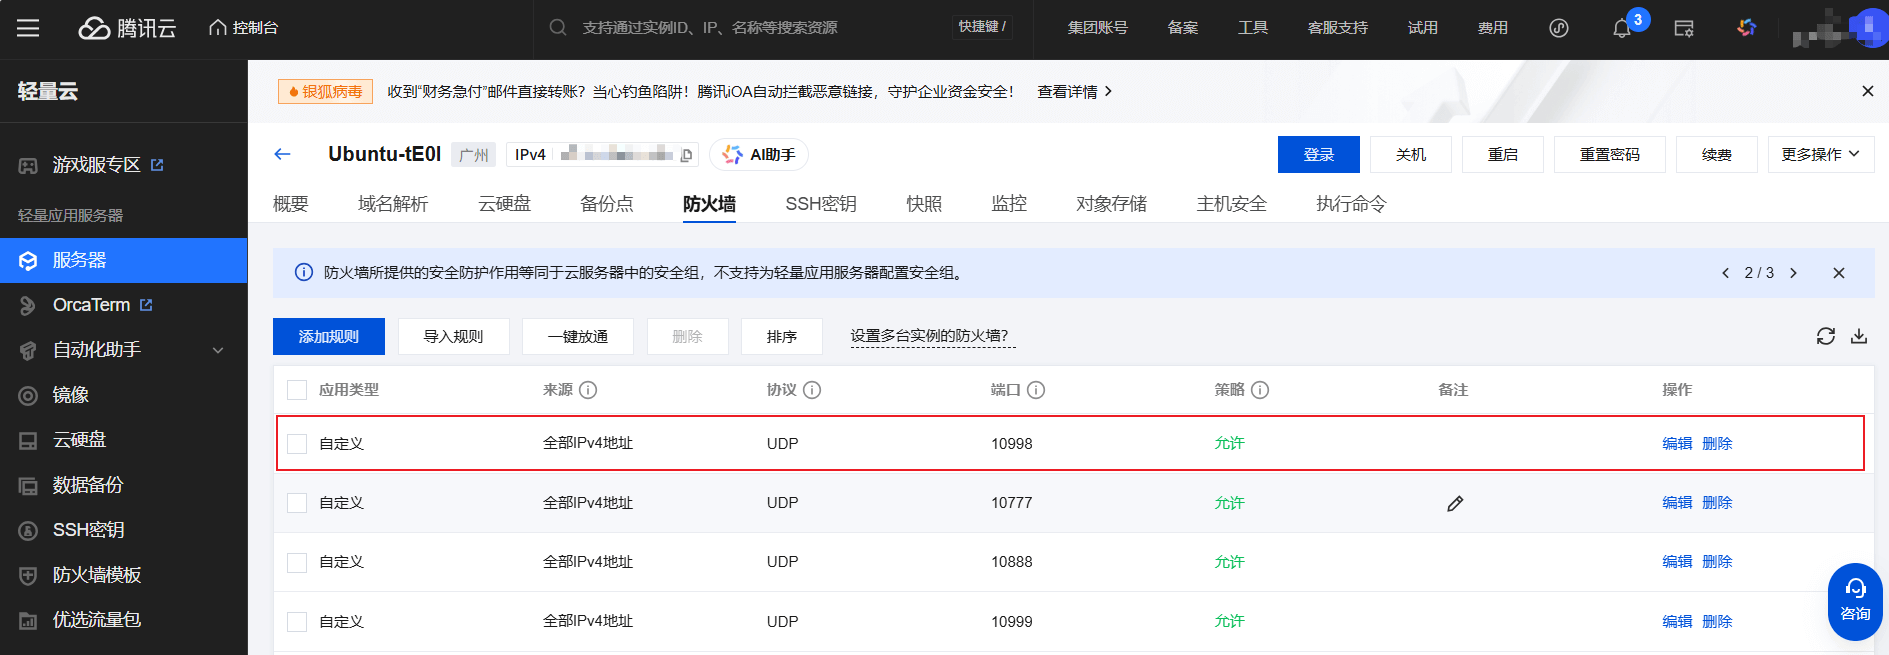Image resolution: width=1889 pixels, height=655 pixels.
Task: Close the firewall info tip banner
Action: (x=1838, y=273)
